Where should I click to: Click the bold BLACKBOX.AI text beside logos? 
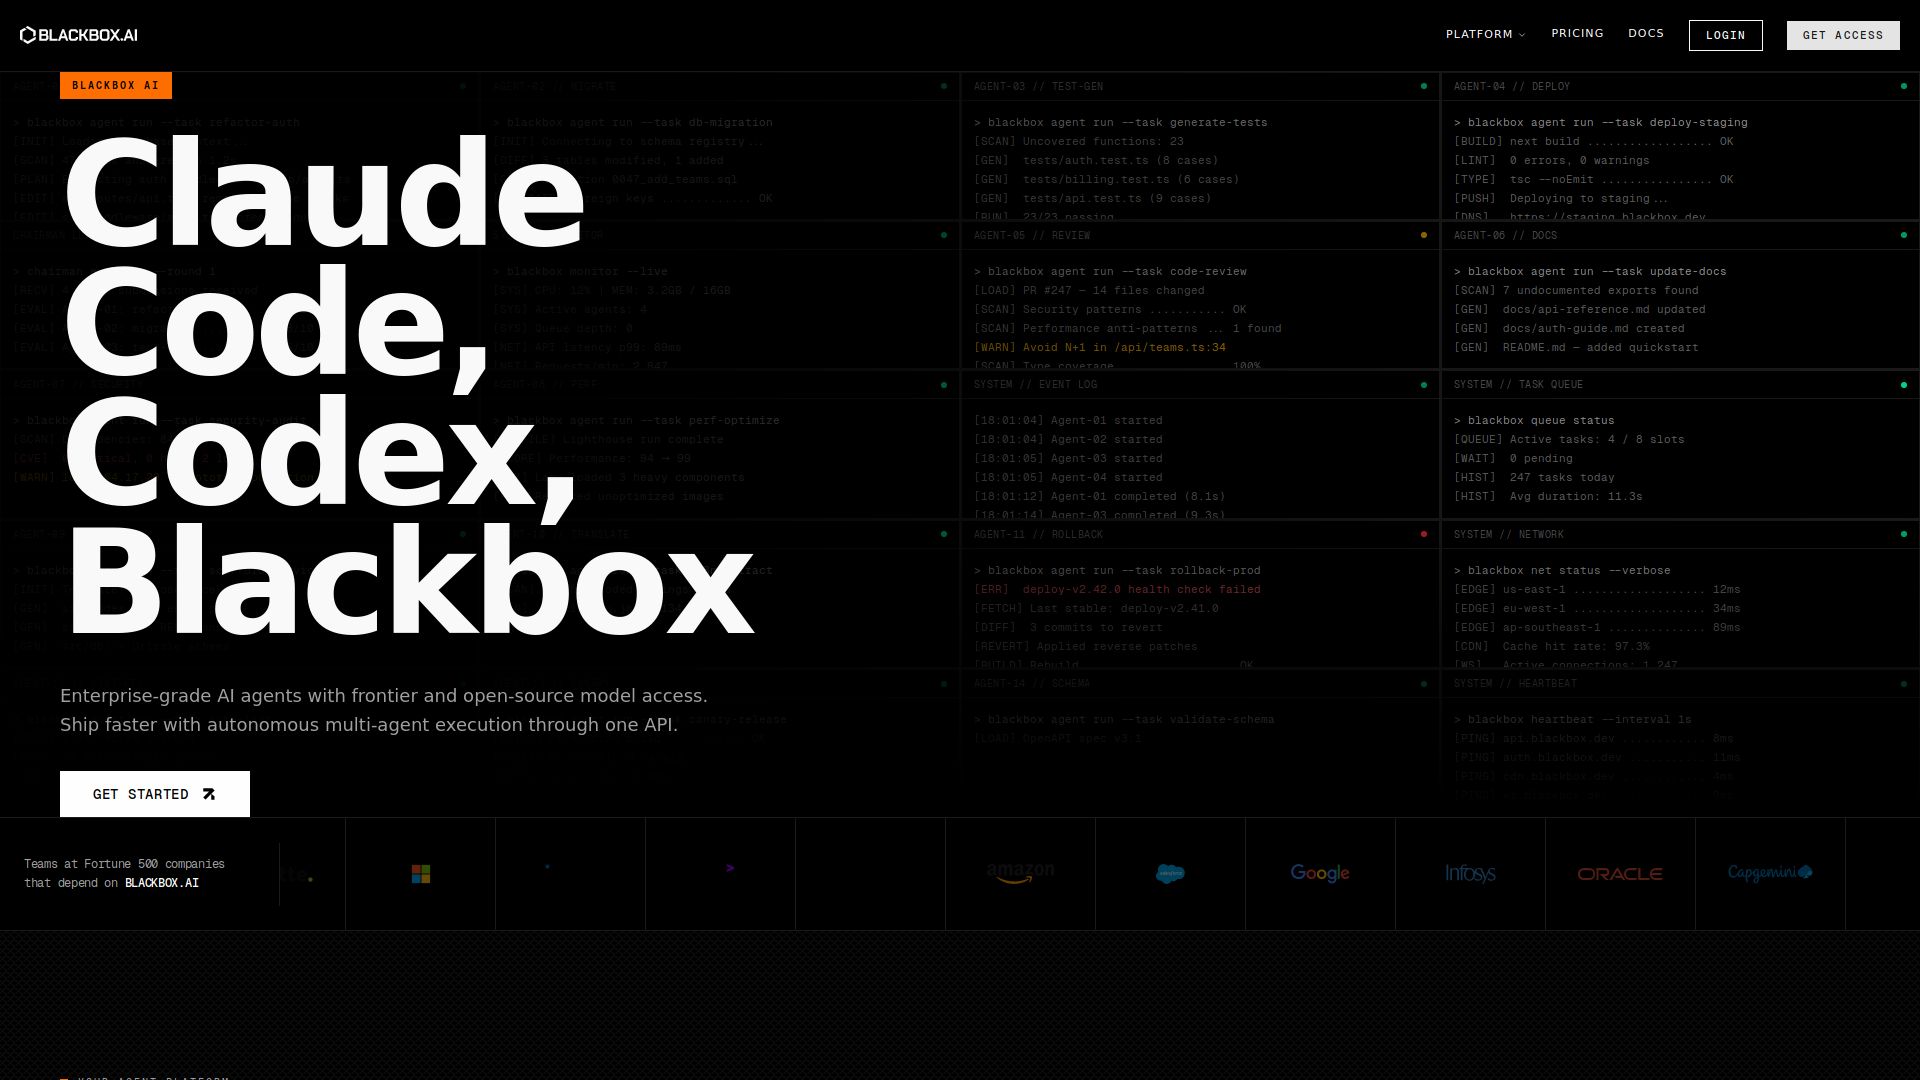162,883
